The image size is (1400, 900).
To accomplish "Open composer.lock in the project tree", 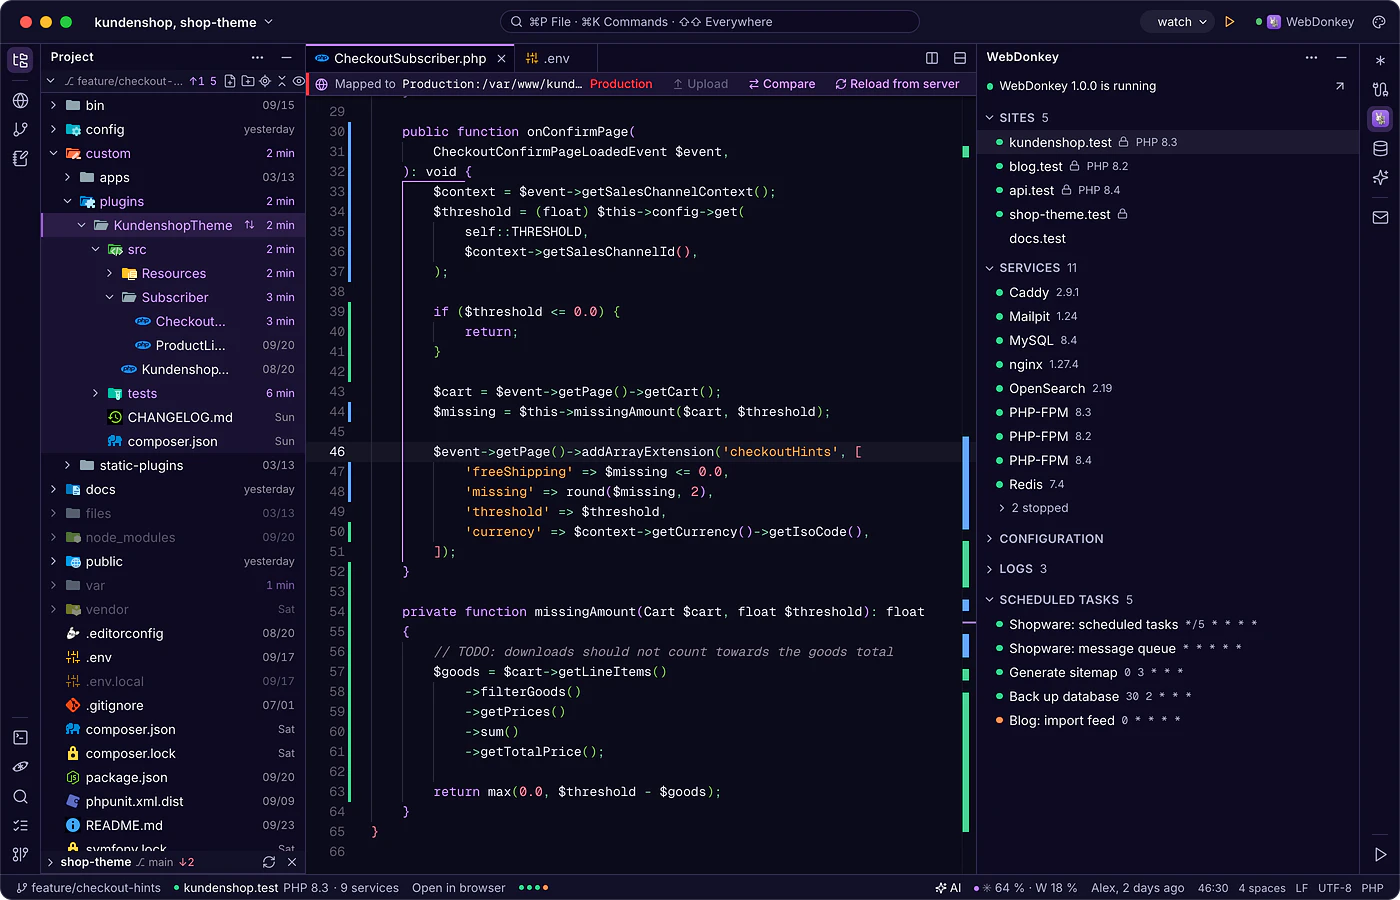I will [x=173, y=753].
